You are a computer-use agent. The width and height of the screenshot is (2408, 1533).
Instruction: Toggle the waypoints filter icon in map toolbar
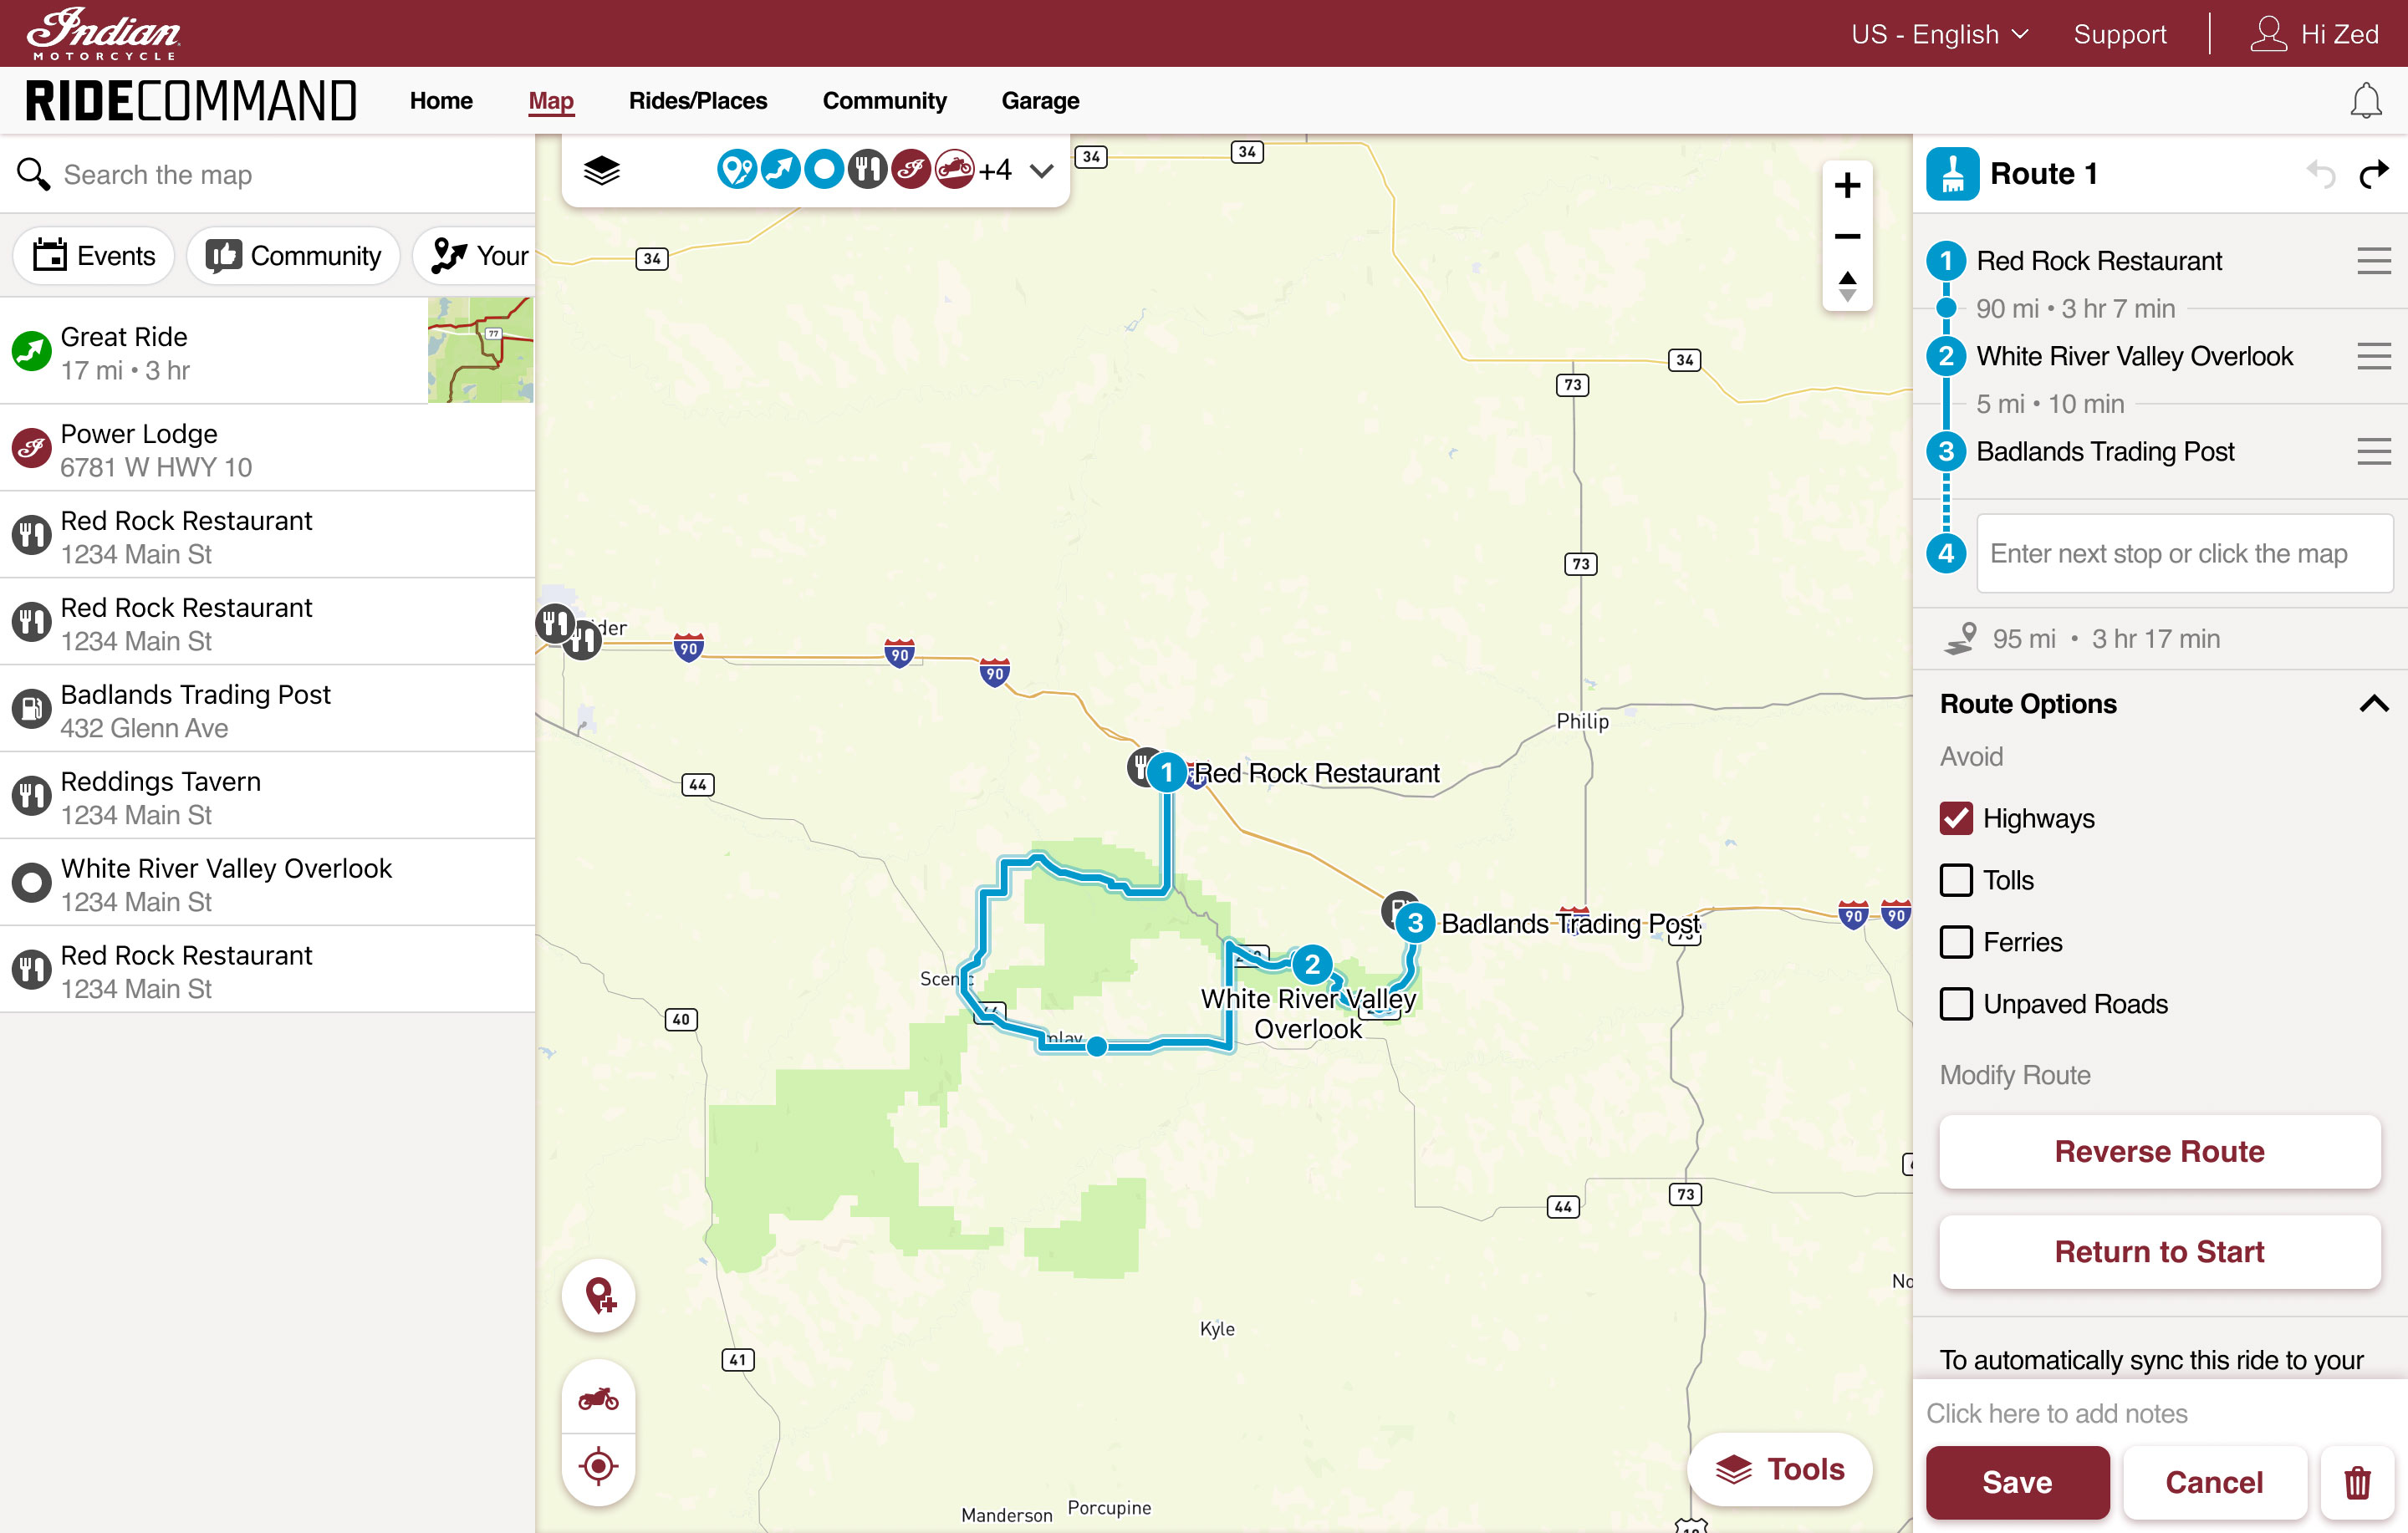pyautogui.click(x=737, y=170)
